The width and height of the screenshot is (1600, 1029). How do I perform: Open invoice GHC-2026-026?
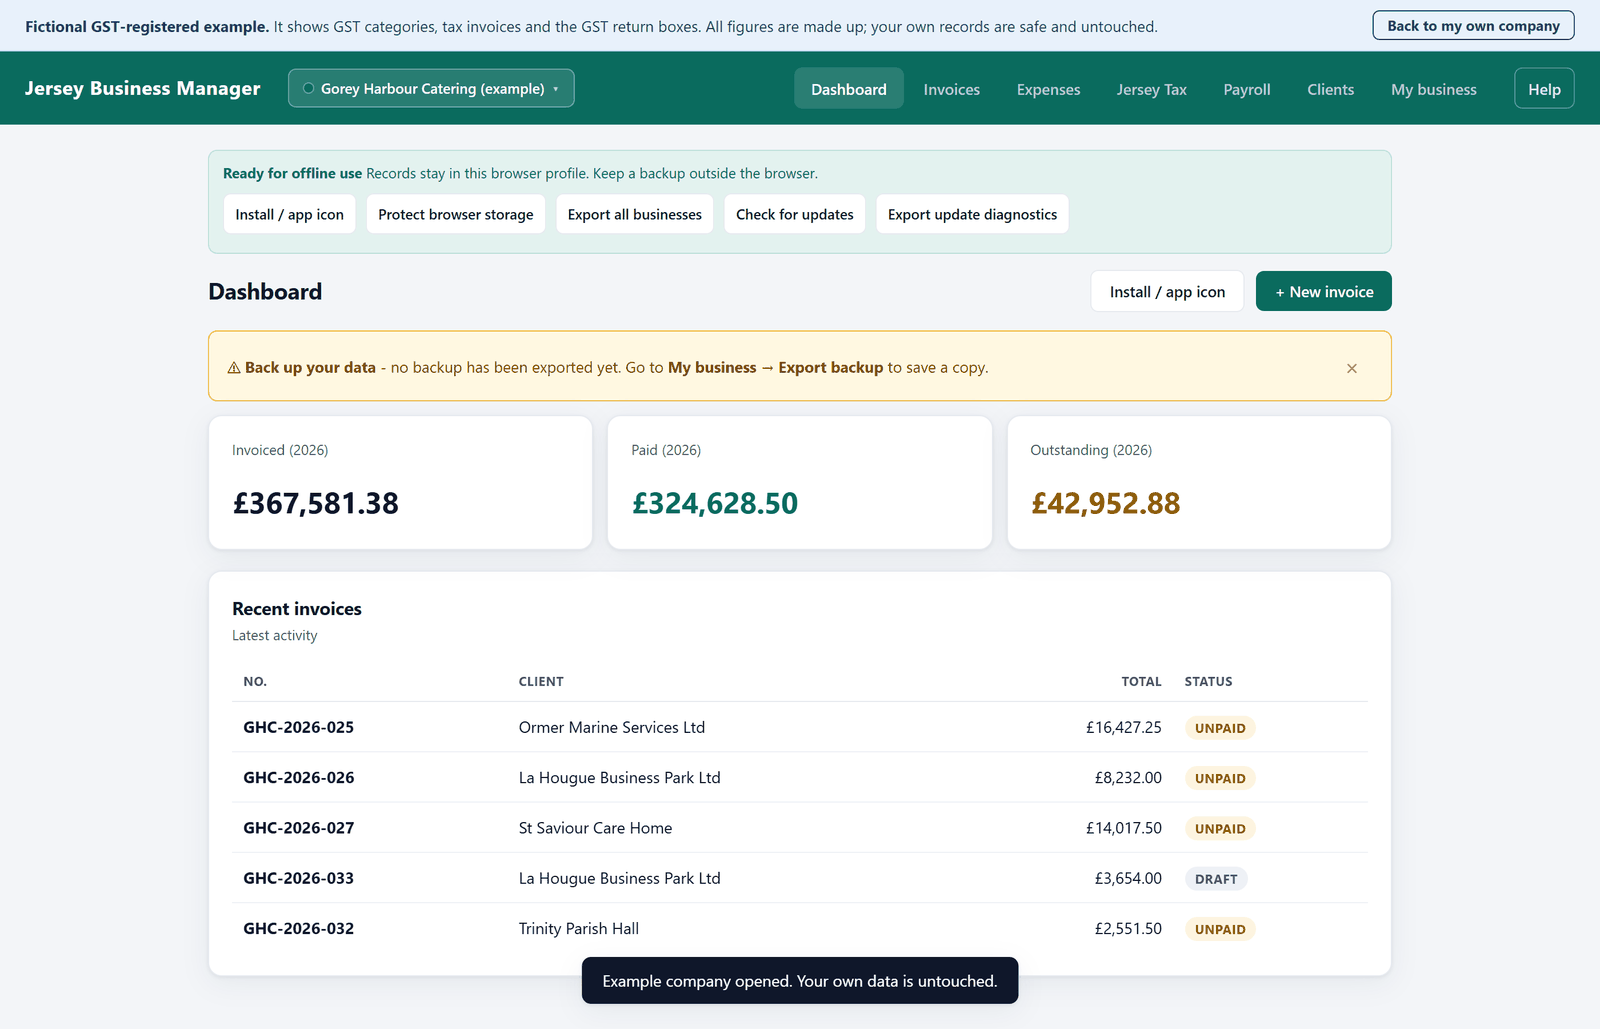(x=298, y=777)
